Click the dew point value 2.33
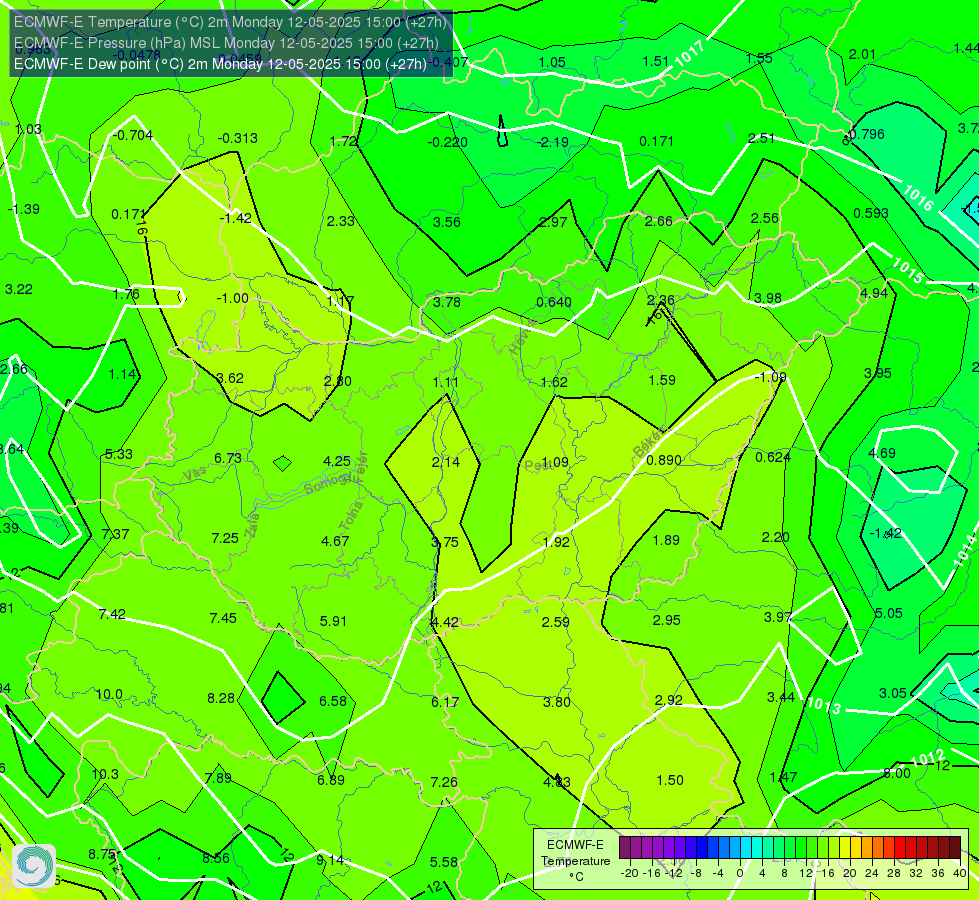The image size is (979, 900). (341, 221)
